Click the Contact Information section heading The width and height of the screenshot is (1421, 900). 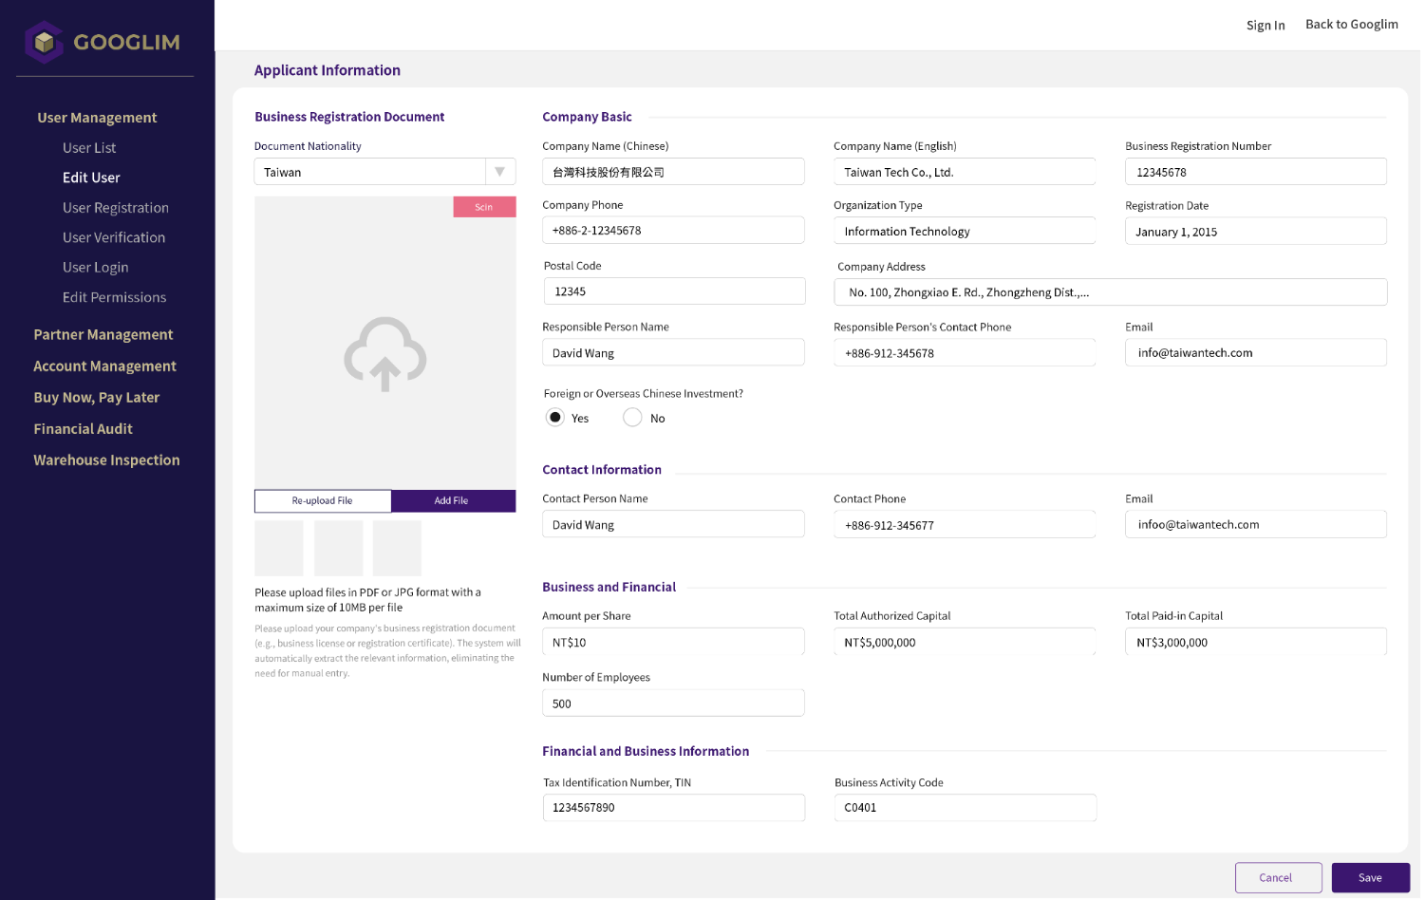[x=602, y=470]
